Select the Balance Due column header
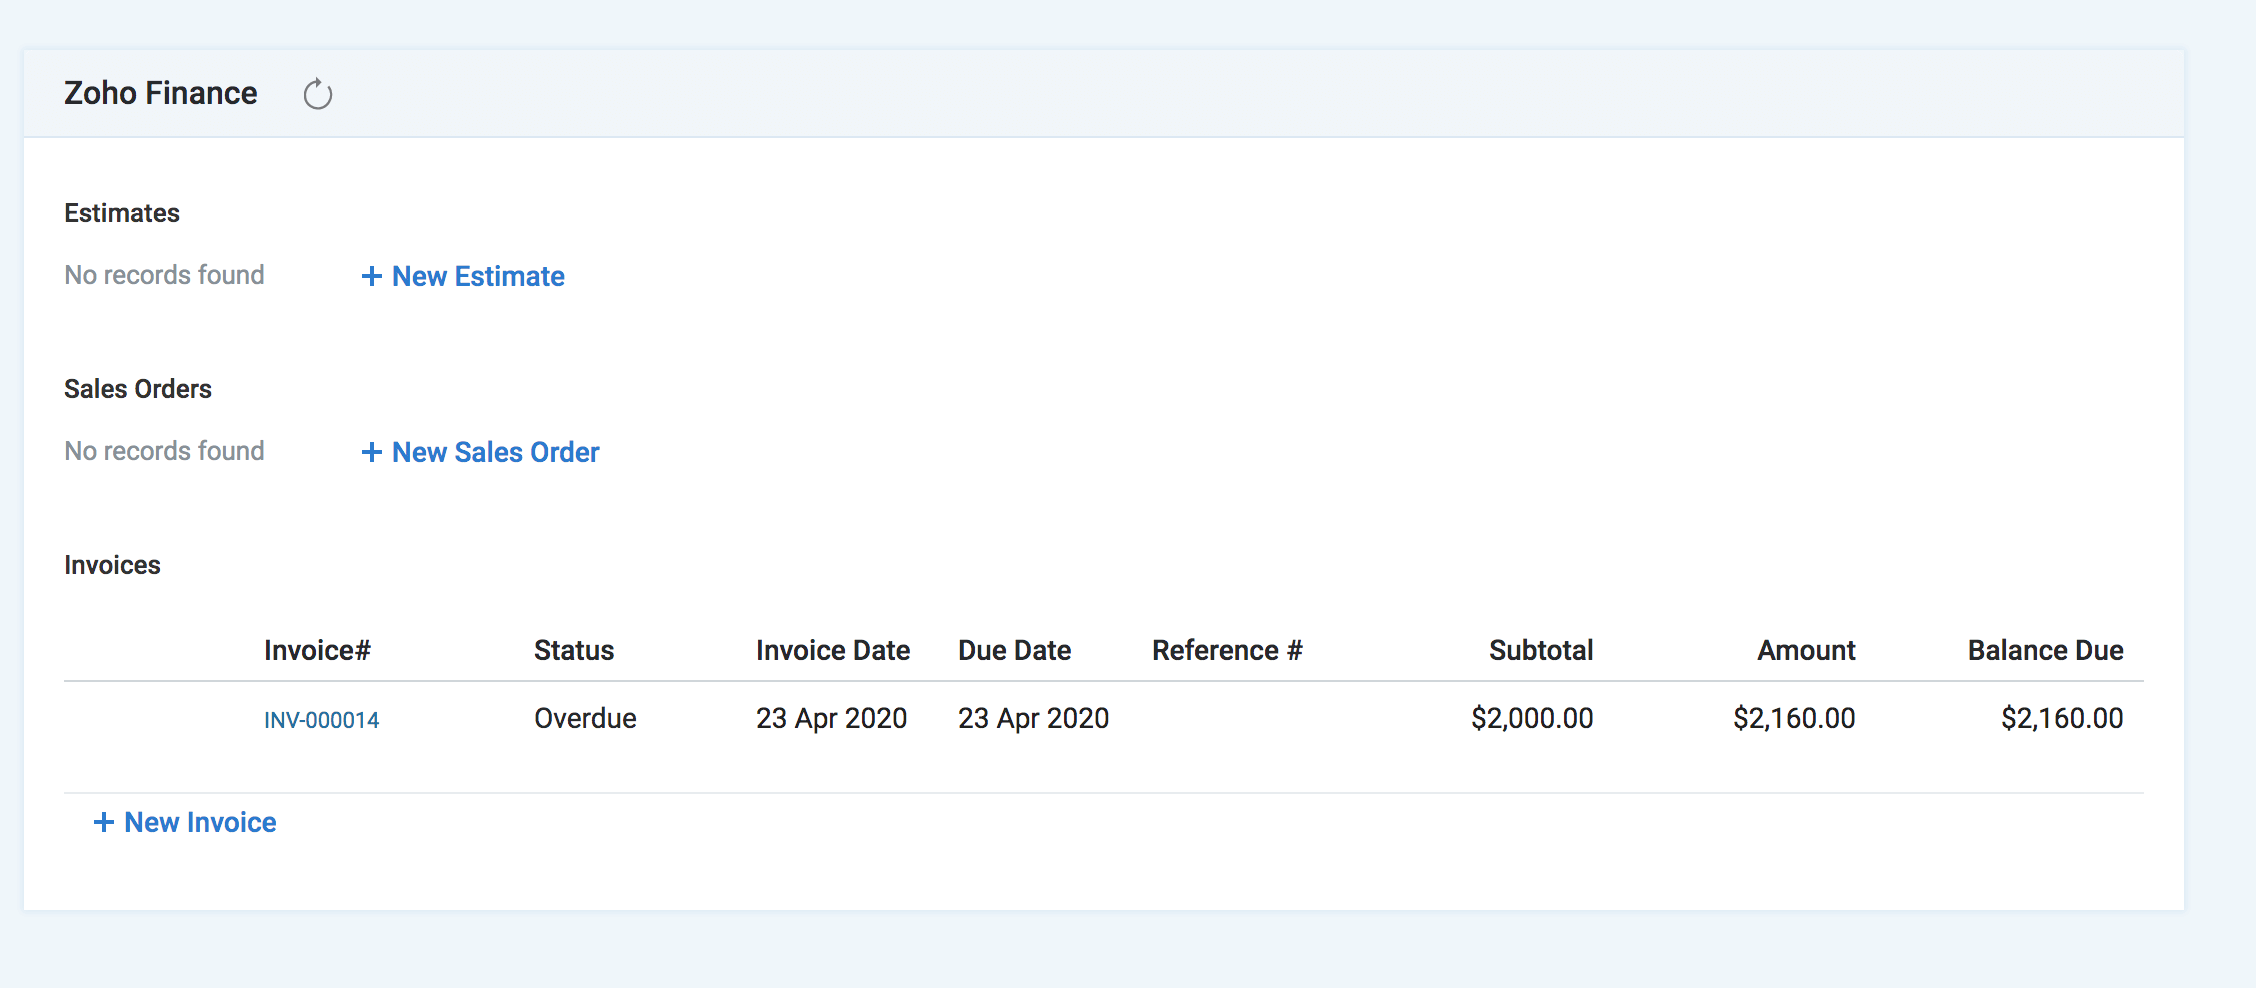 point(2045,650)
